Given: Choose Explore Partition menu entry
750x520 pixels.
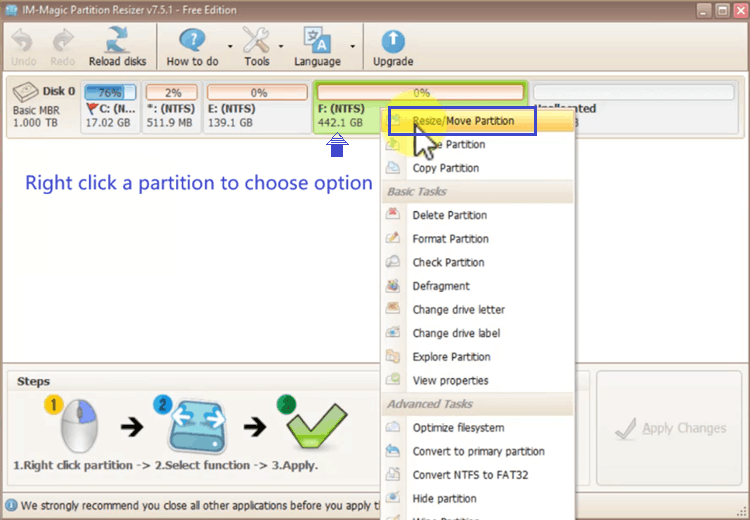Looking at the screenshot, I should click(478, 357).
